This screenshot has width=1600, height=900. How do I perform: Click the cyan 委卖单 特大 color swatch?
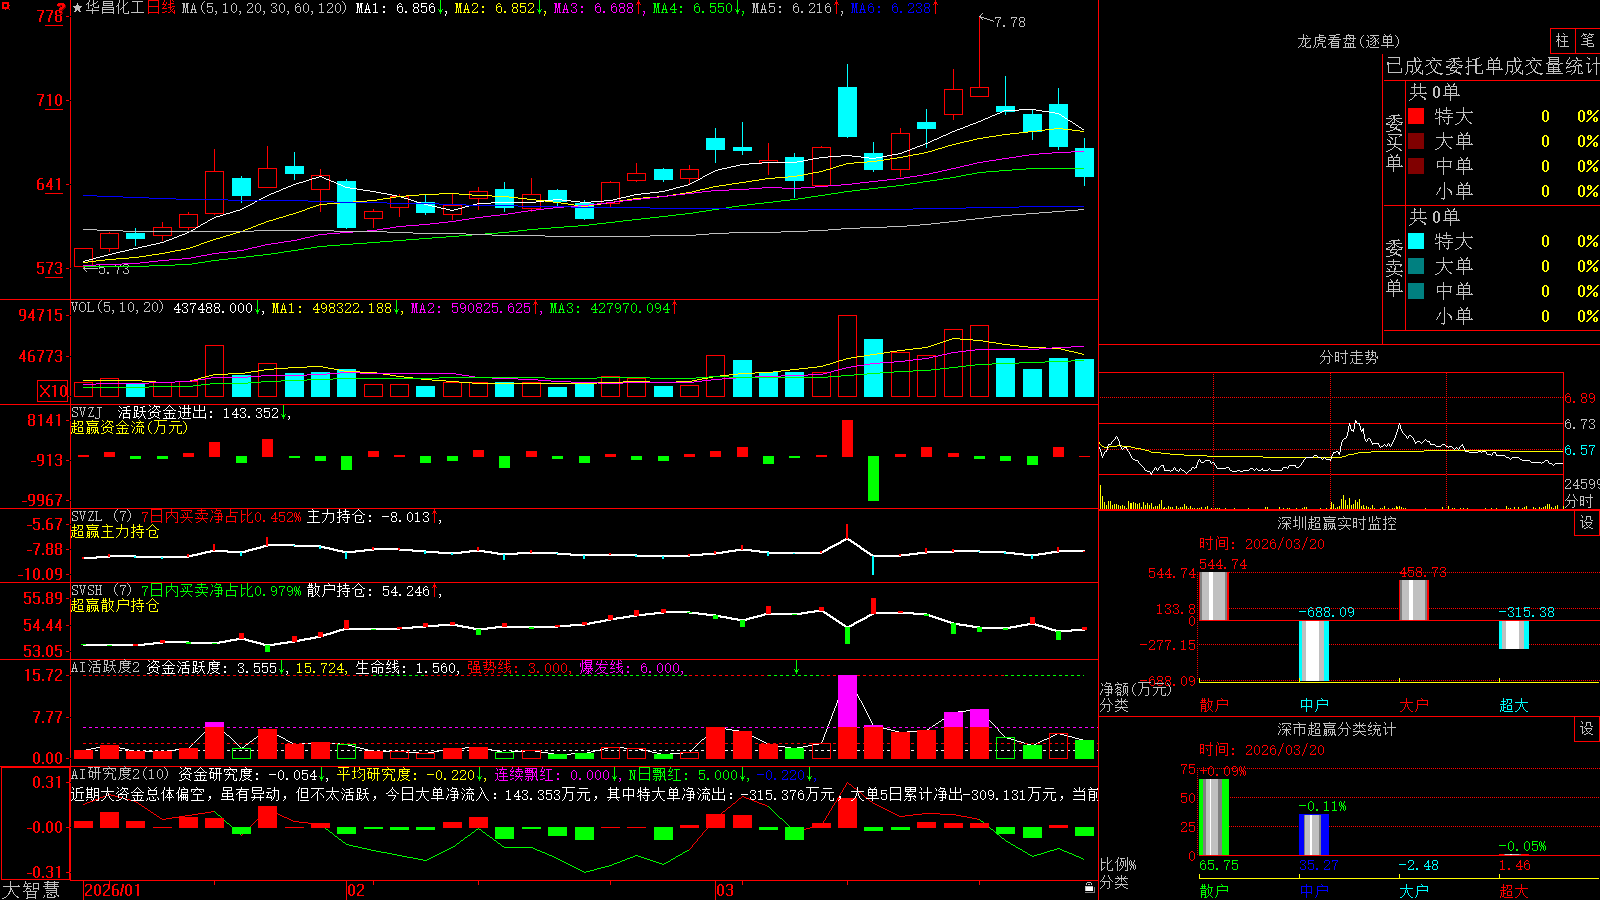(1416, 241)
